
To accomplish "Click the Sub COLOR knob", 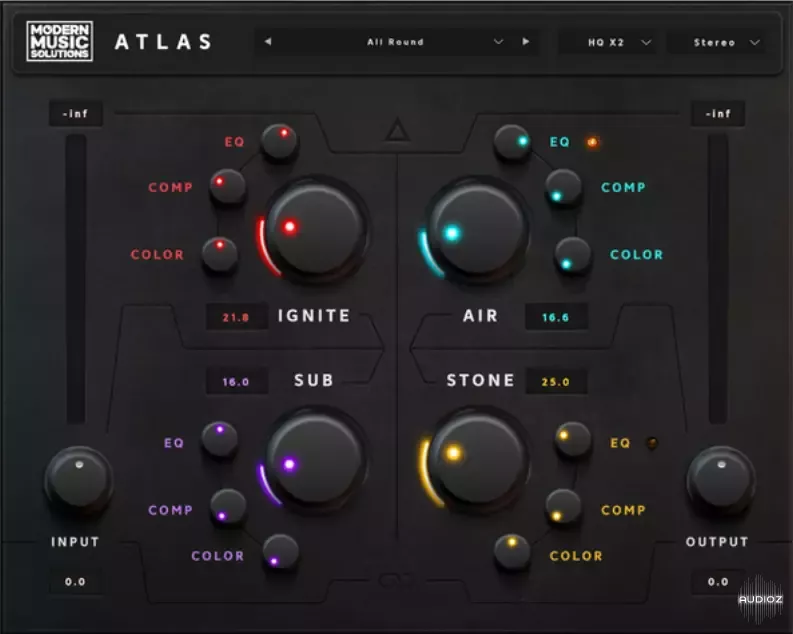I will point(281,552).
